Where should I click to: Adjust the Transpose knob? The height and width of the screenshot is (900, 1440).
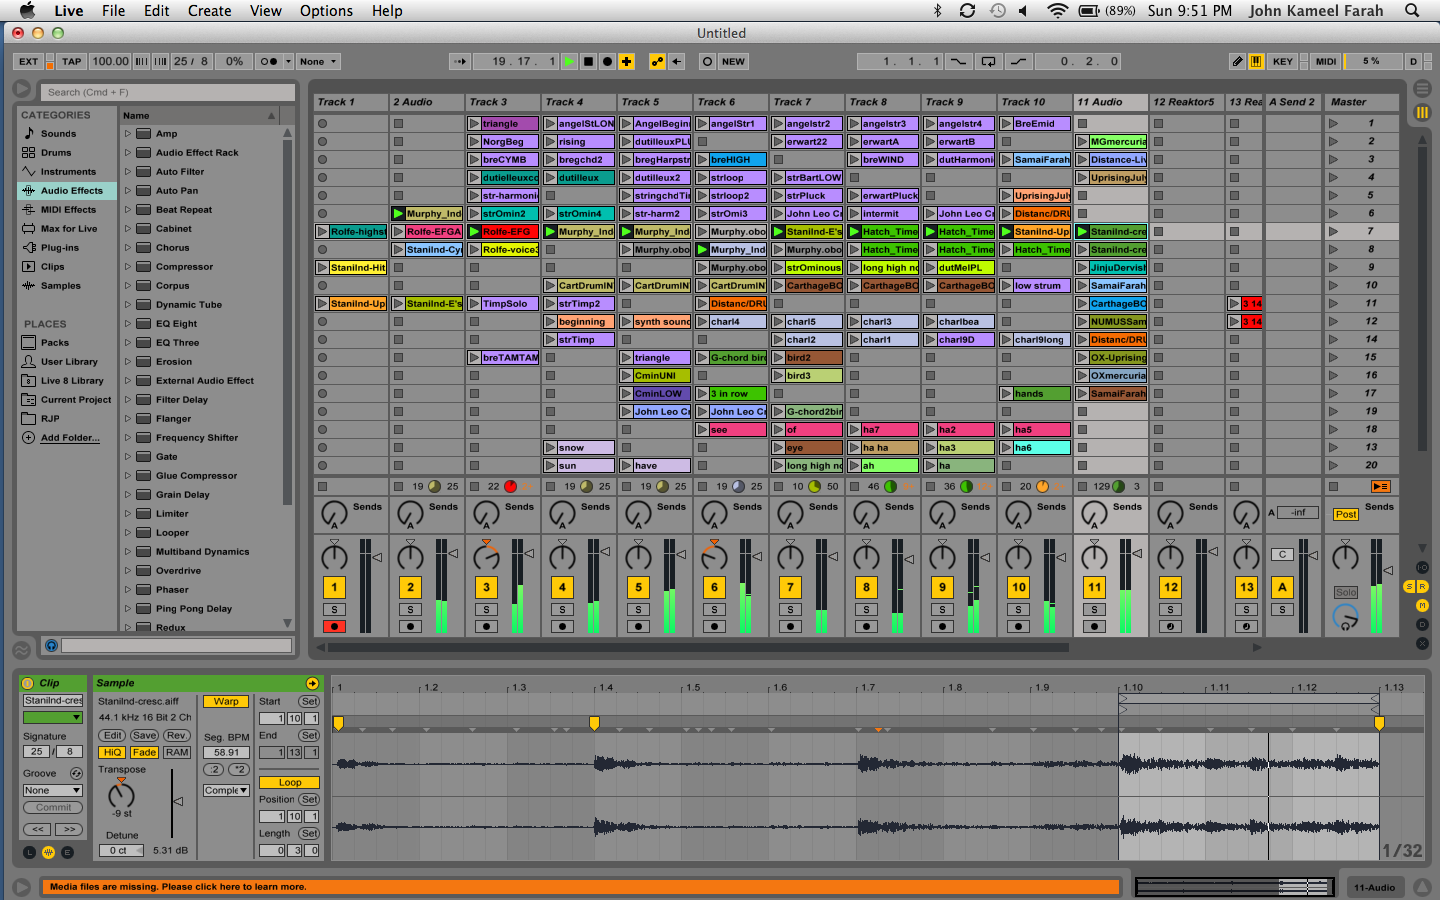coord(121,795)
